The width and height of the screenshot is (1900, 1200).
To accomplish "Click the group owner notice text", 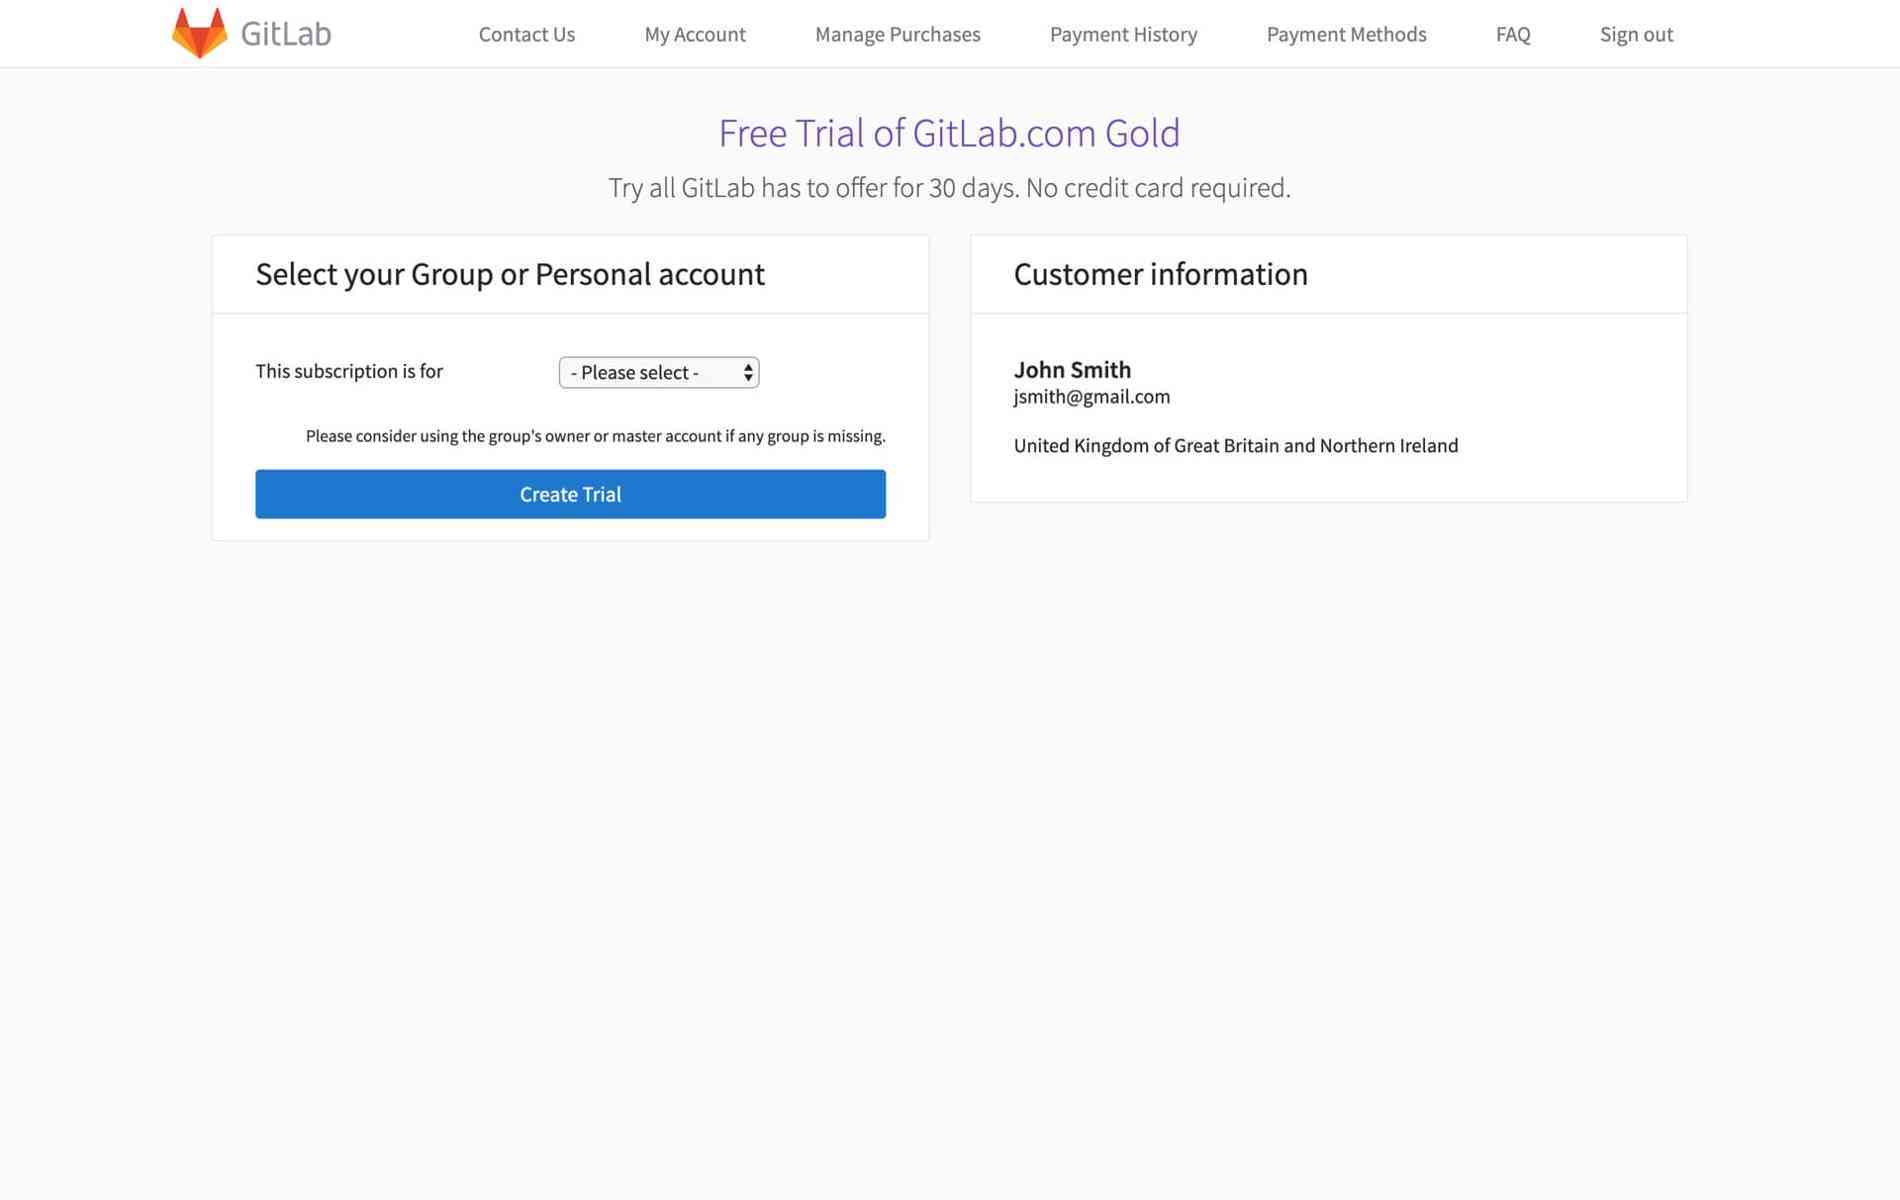I will (x=595, y=435).
